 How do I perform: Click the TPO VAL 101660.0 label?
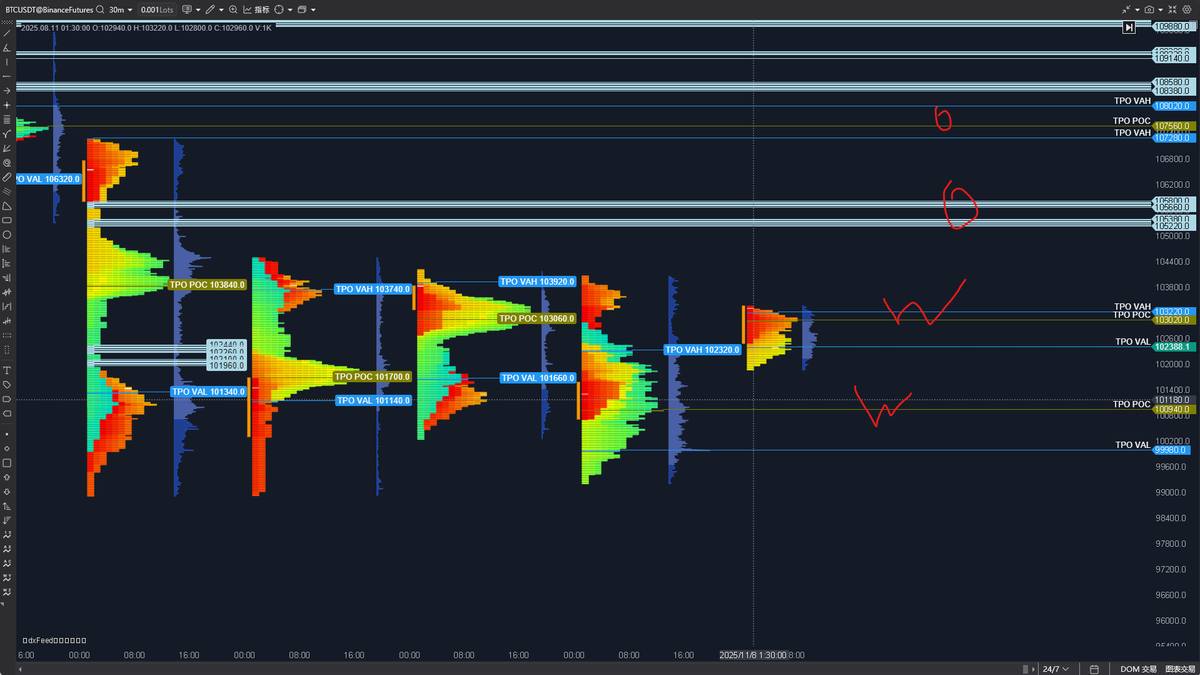(x=538, y=378)
